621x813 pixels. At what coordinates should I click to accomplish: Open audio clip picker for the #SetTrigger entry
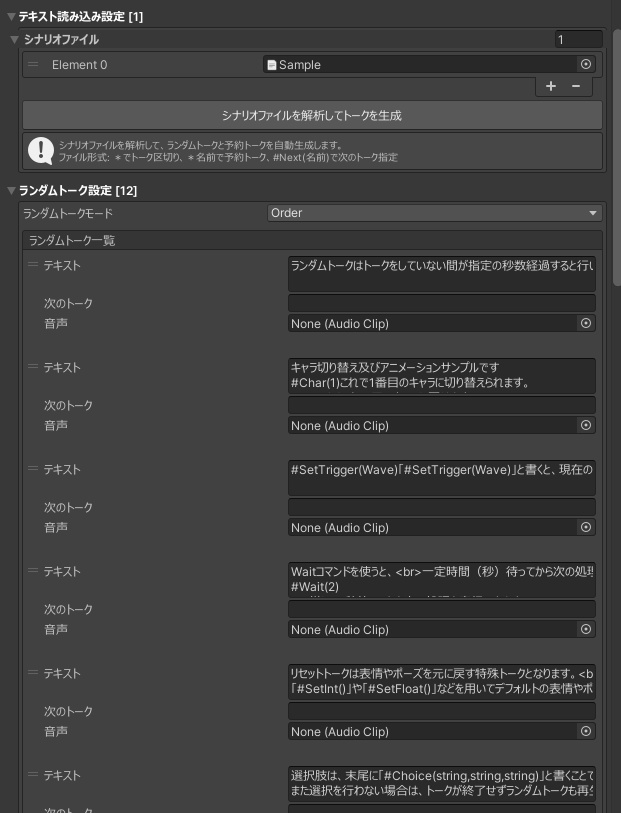pyautogui.click(x=586, y=527)
